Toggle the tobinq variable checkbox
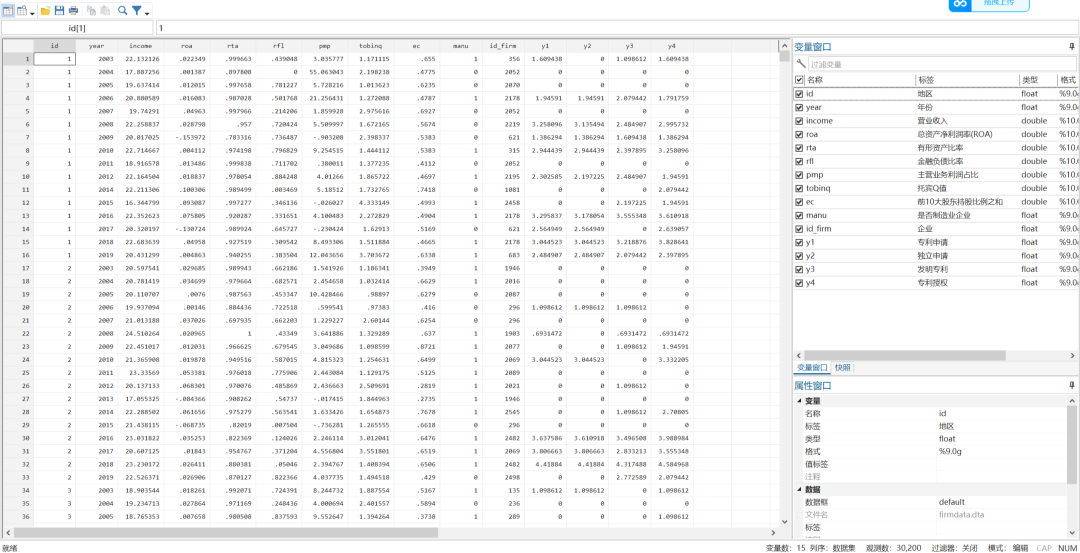Screen dimensions: 1080x553 click(799, 188)
